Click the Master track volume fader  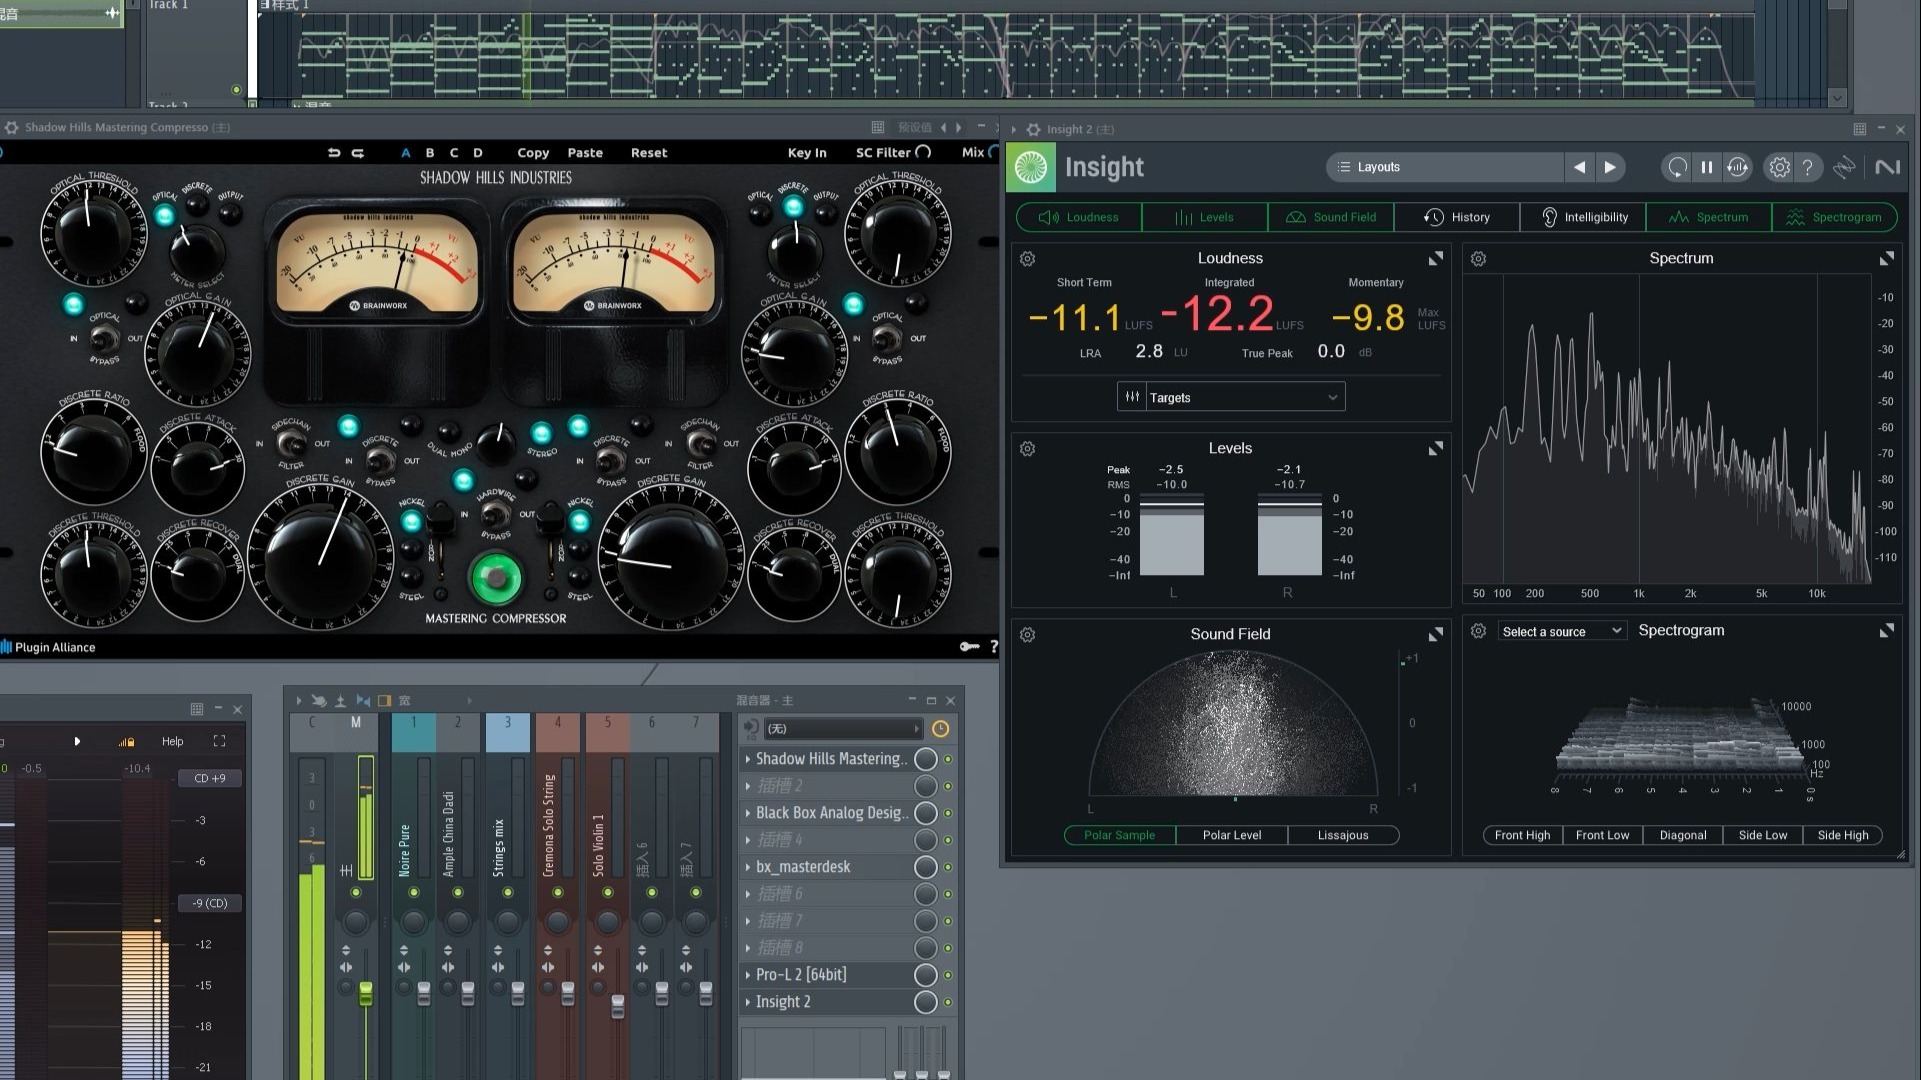(366, 993)
